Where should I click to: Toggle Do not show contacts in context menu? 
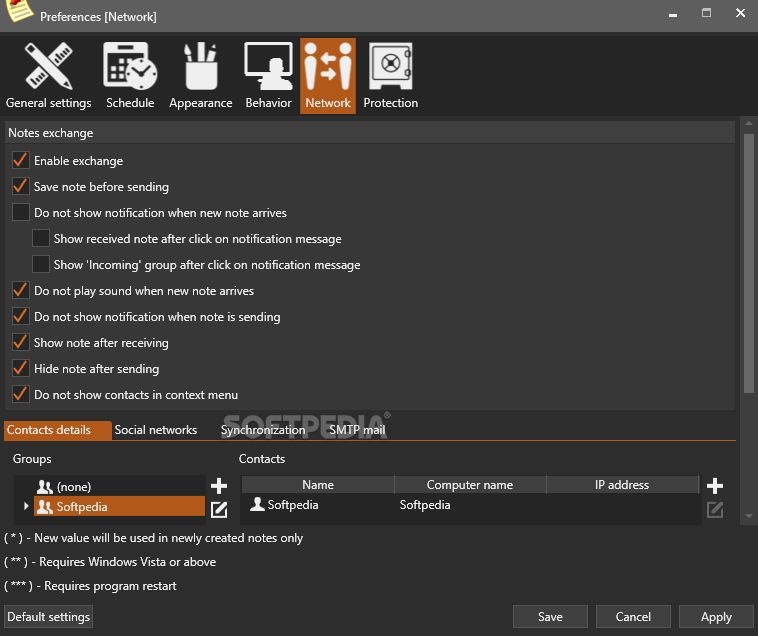tap(21, 395)
